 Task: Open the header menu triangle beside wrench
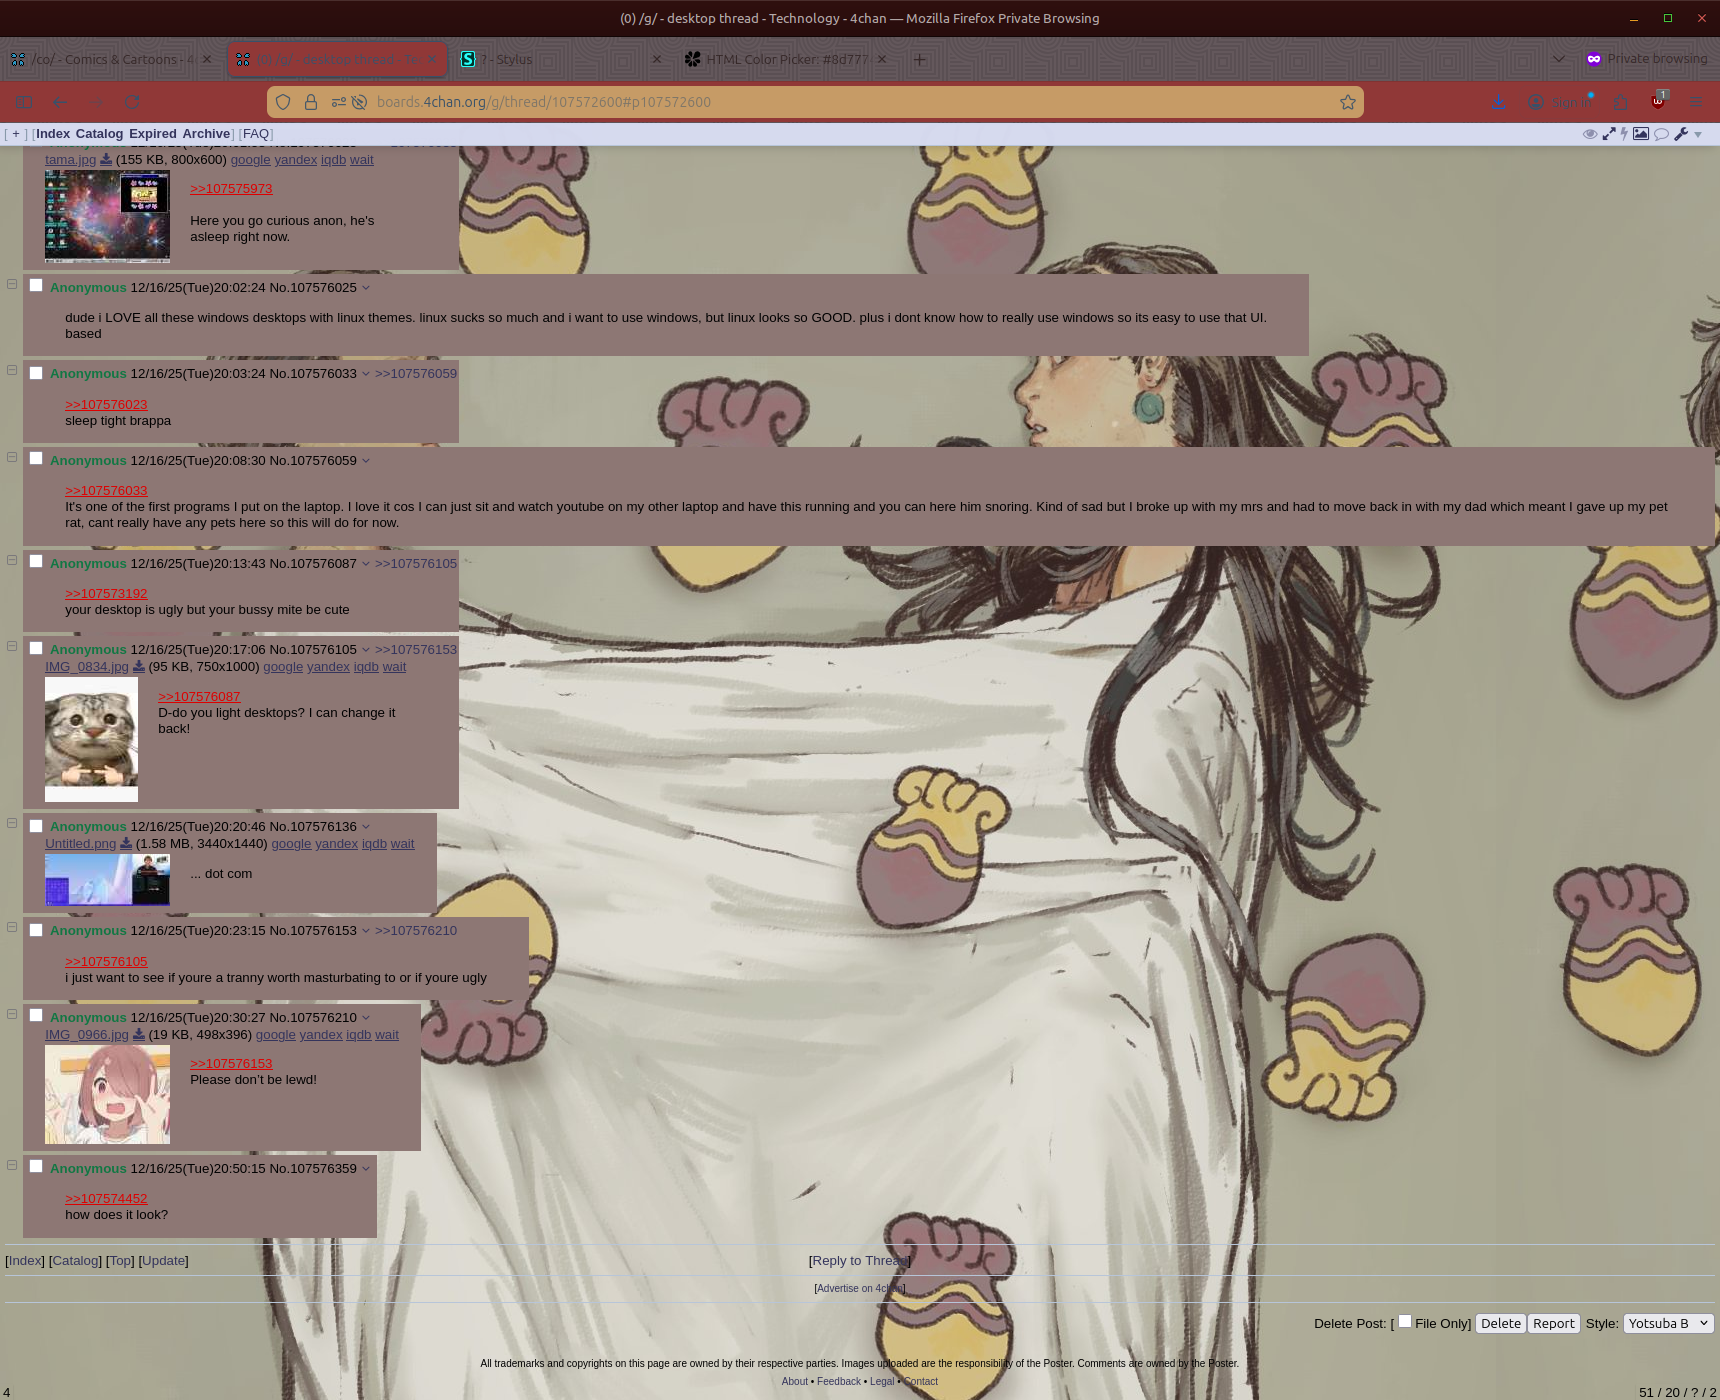[x=1698, y=135]
